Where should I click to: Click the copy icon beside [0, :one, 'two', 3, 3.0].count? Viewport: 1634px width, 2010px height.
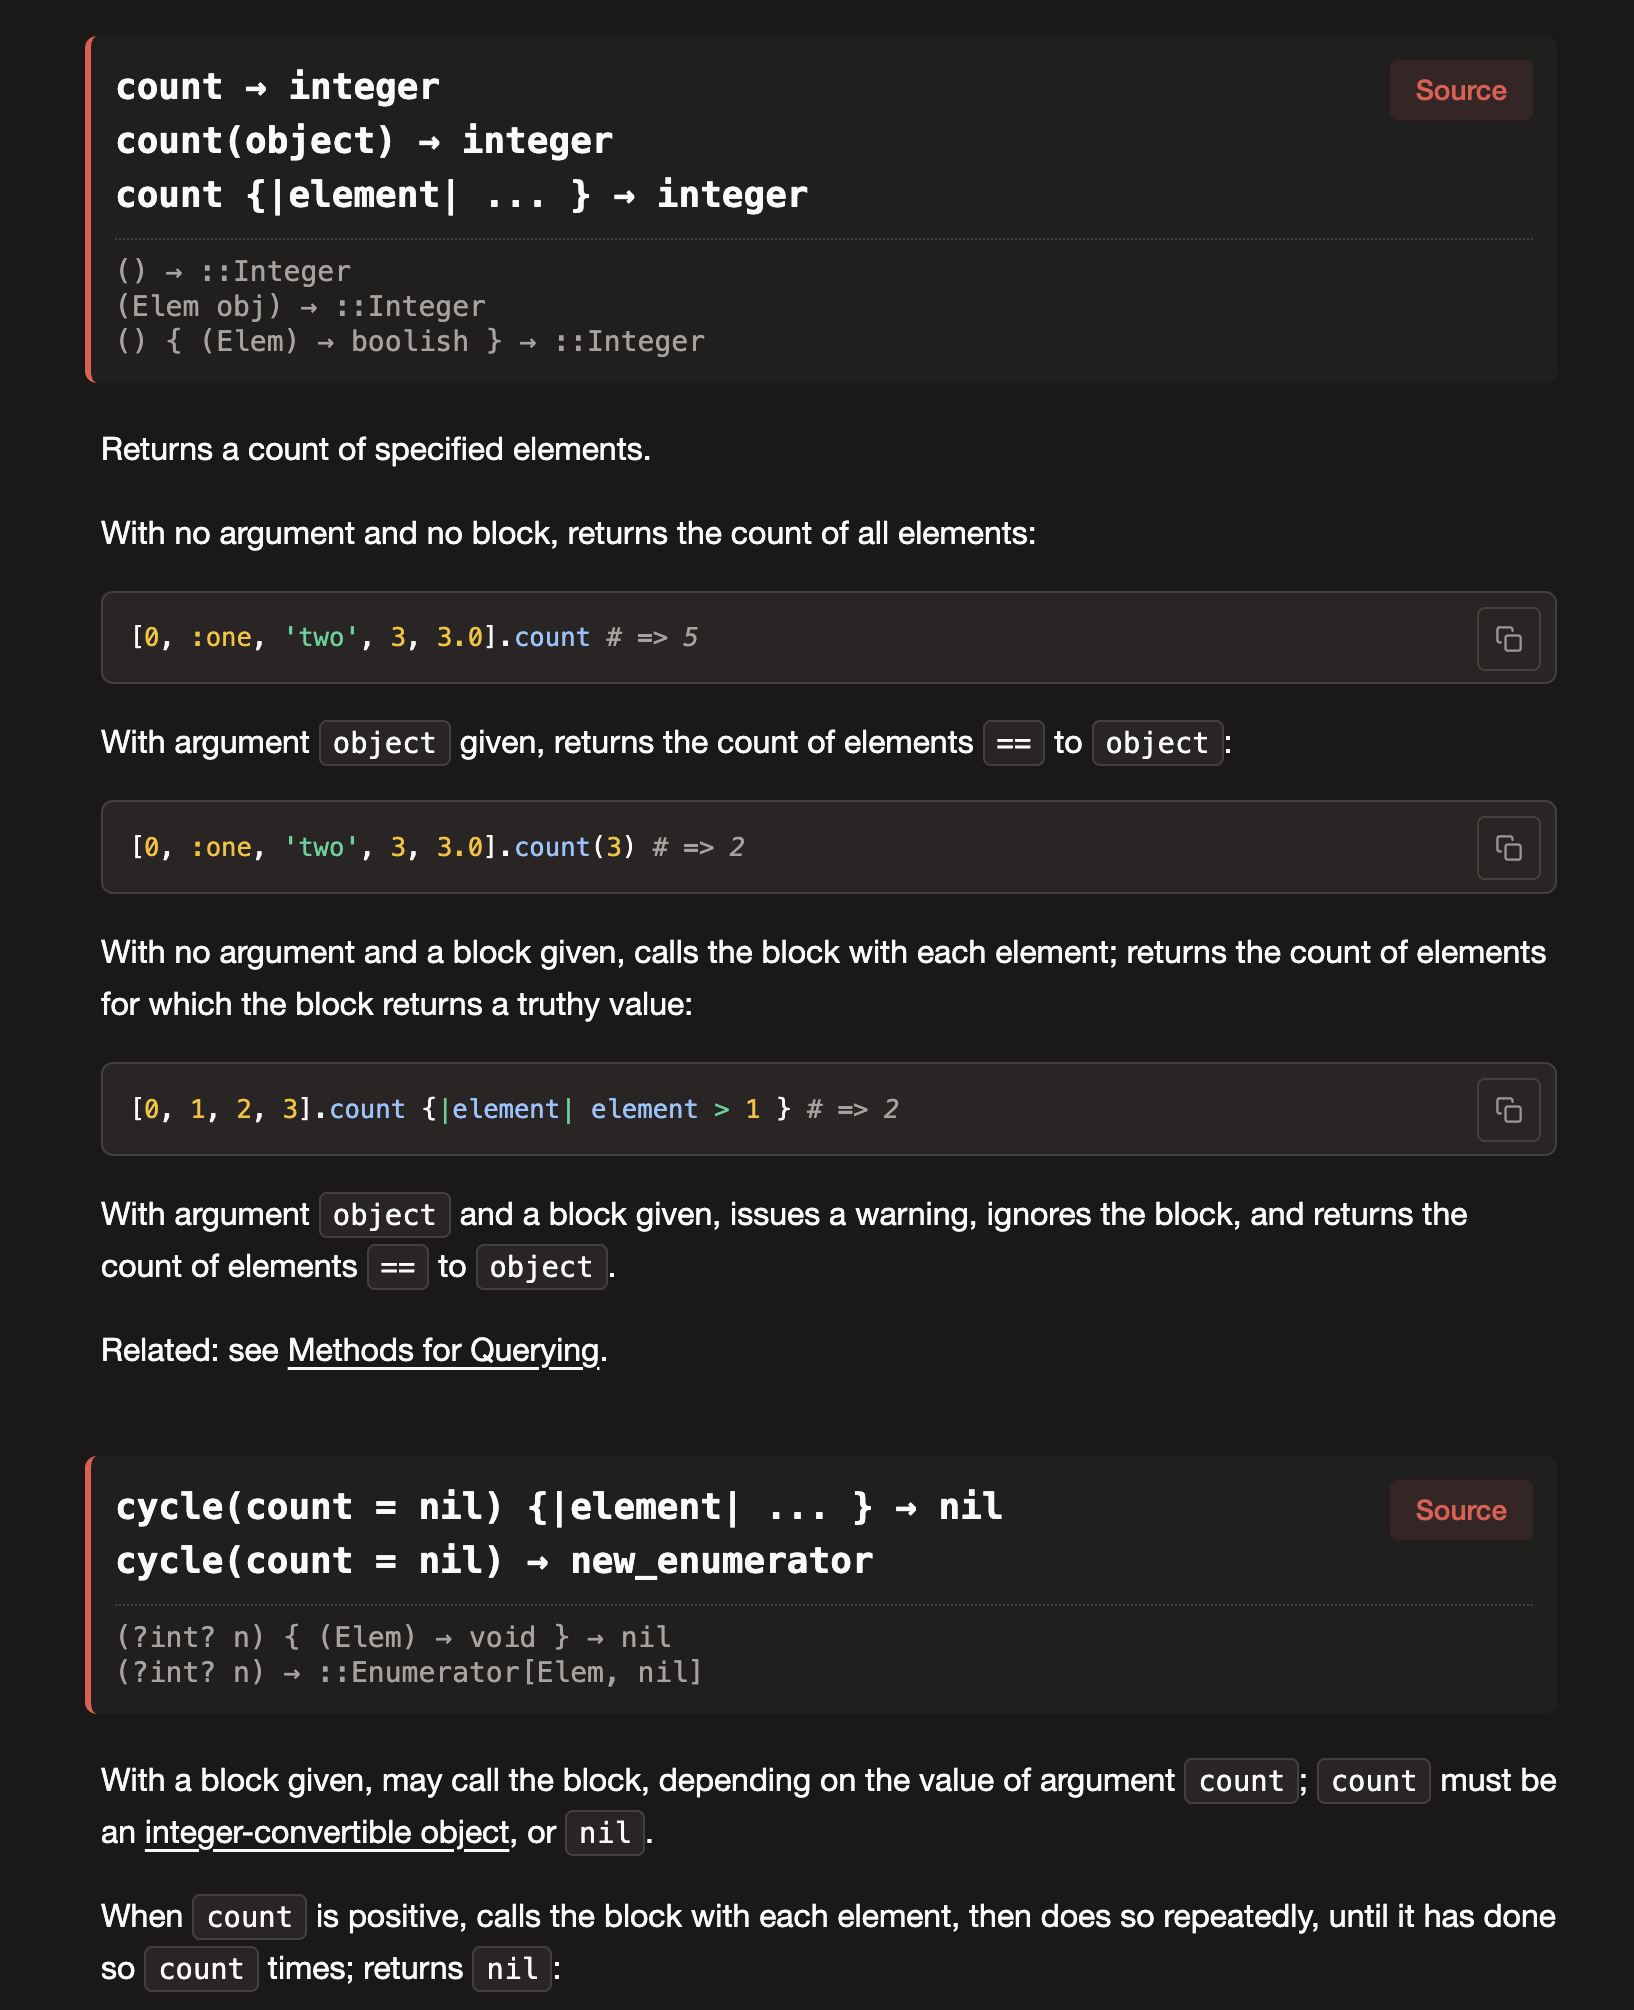pyautogui.click(x=1508, y=639)
